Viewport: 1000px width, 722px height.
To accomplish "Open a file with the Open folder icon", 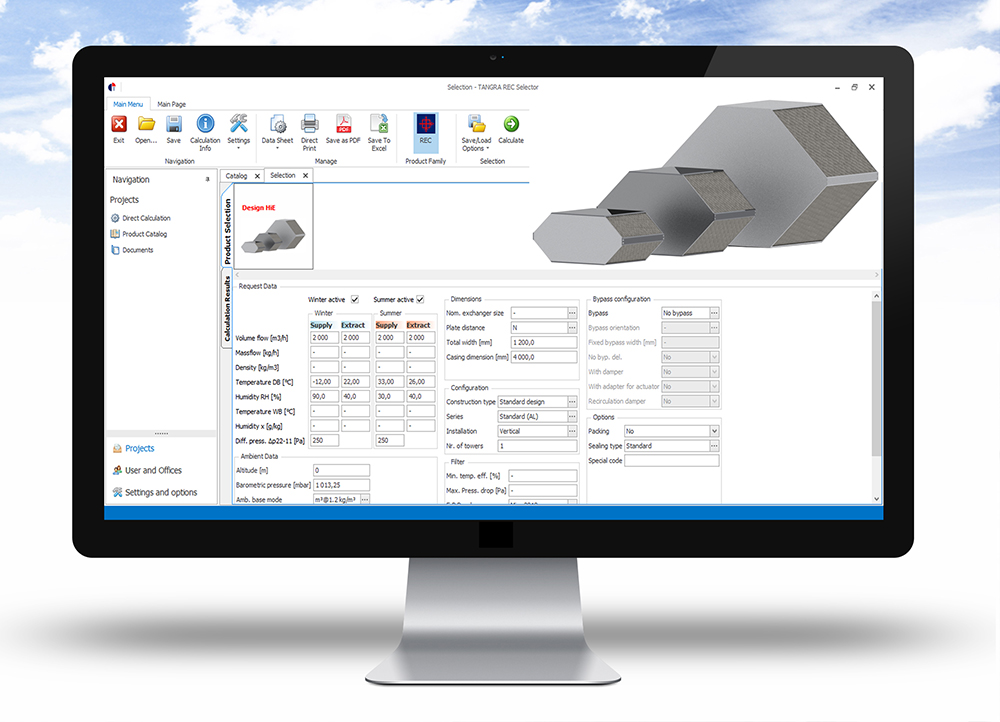I will click(x=146, y=125).
